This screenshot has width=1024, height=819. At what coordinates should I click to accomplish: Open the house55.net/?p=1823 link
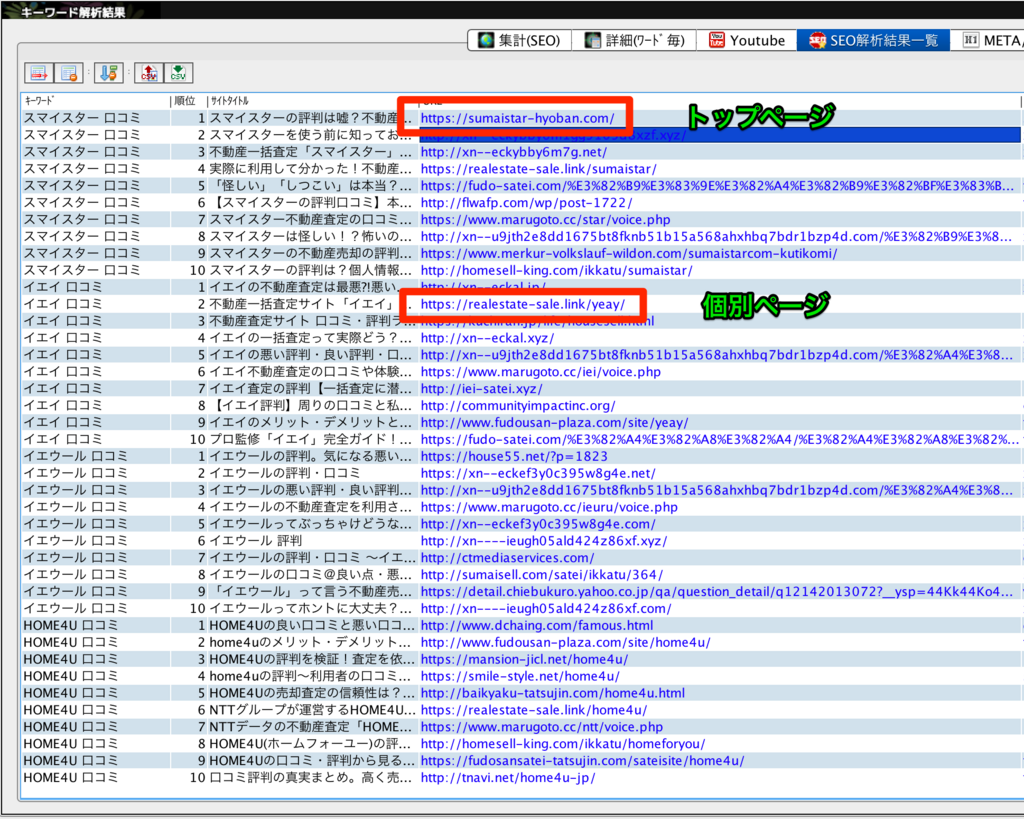coord(514,457)
